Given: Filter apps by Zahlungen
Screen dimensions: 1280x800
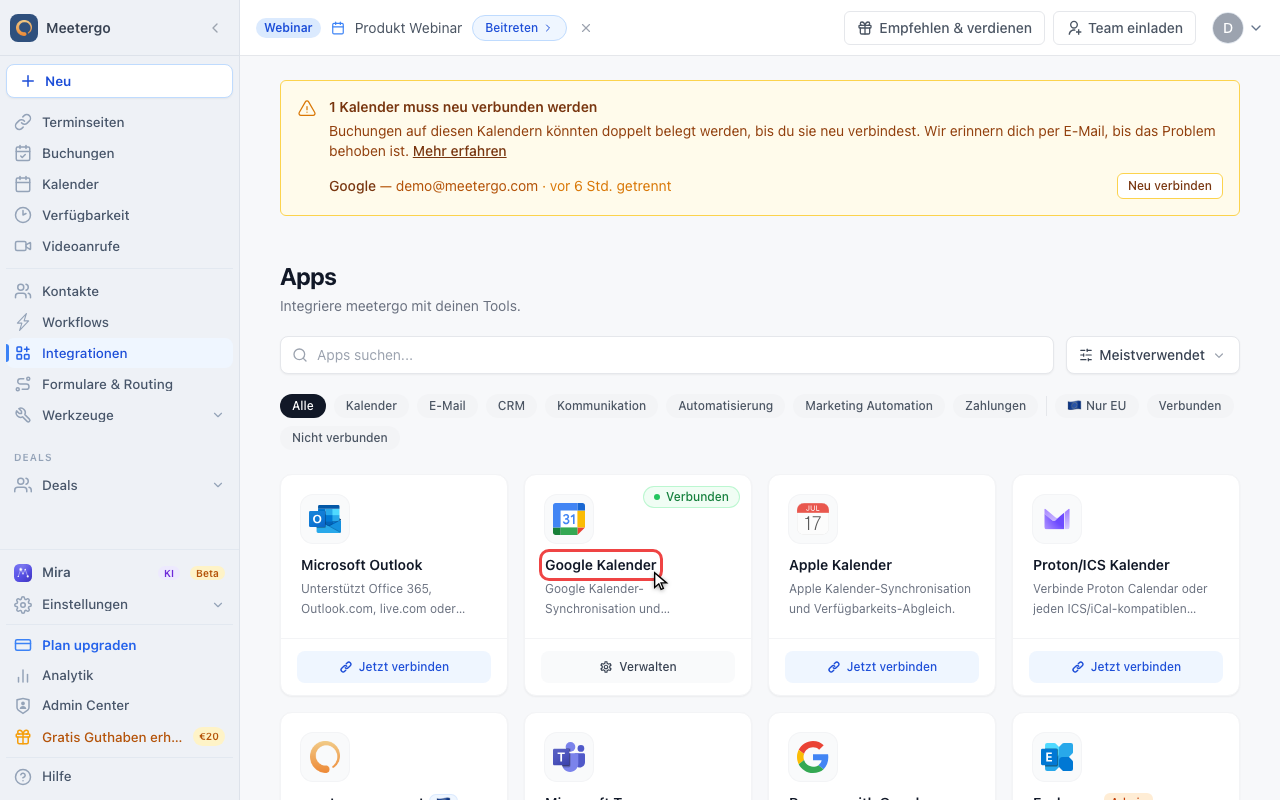Looking at the screenshot, I should click(996, 406).
